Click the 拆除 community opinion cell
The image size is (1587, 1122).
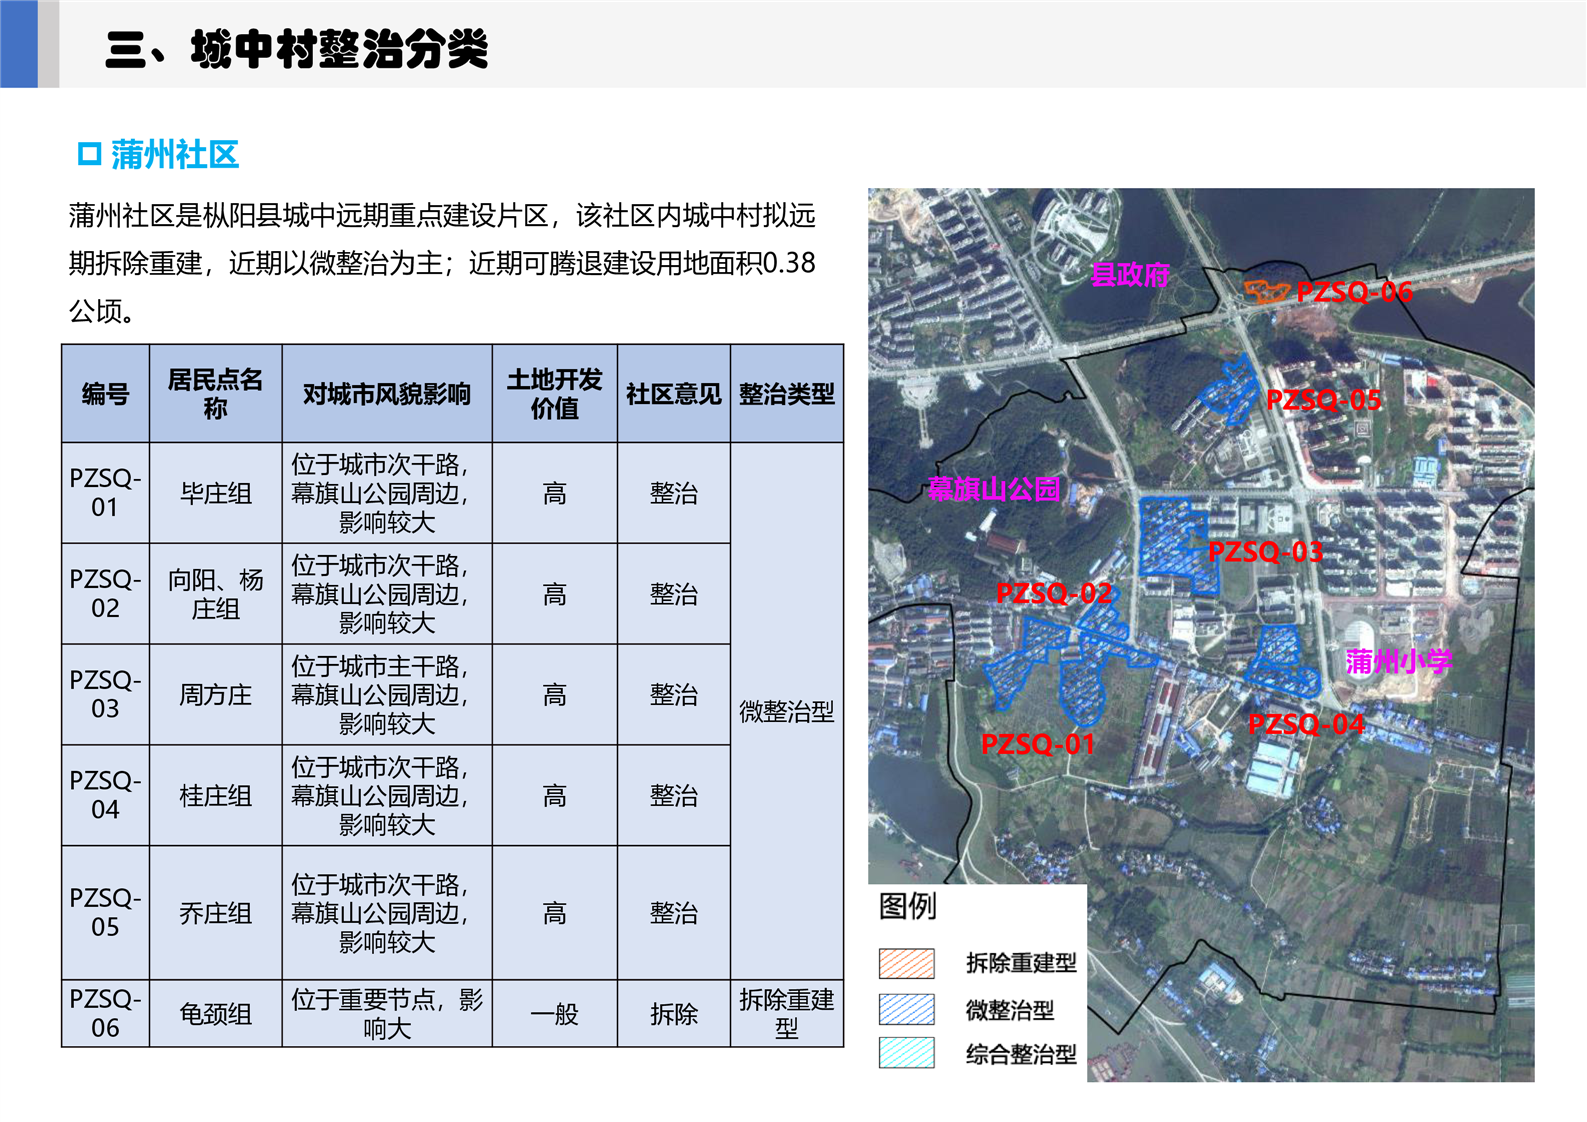pyautogui.click(x=674, y=1014)
